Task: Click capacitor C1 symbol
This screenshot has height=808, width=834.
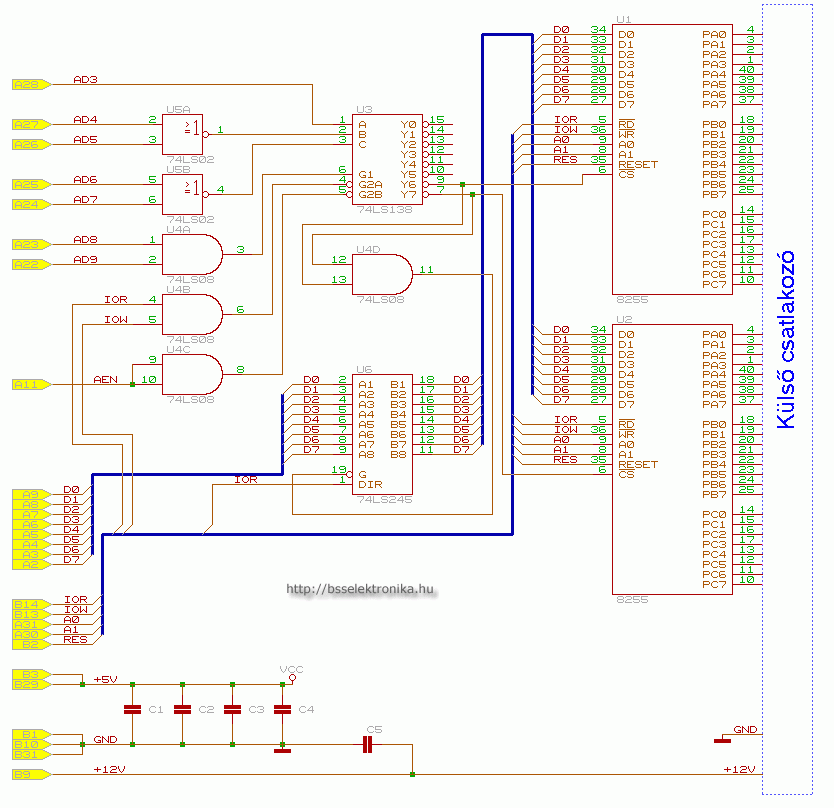Action: 132,710
